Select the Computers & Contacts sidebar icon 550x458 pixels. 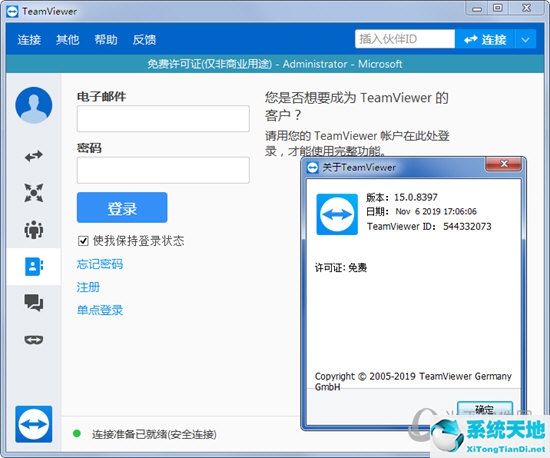point(34,266)
